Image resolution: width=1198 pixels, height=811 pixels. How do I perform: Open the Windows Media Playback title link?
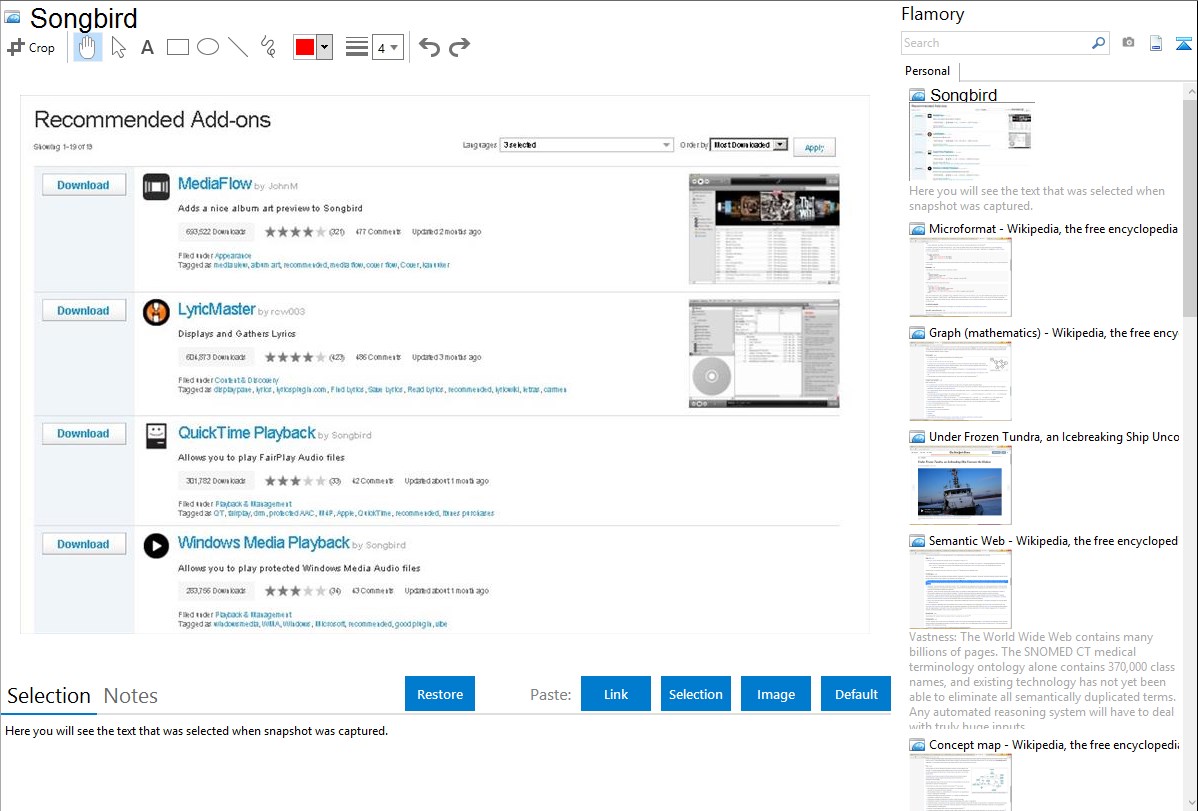pos(264,543)
